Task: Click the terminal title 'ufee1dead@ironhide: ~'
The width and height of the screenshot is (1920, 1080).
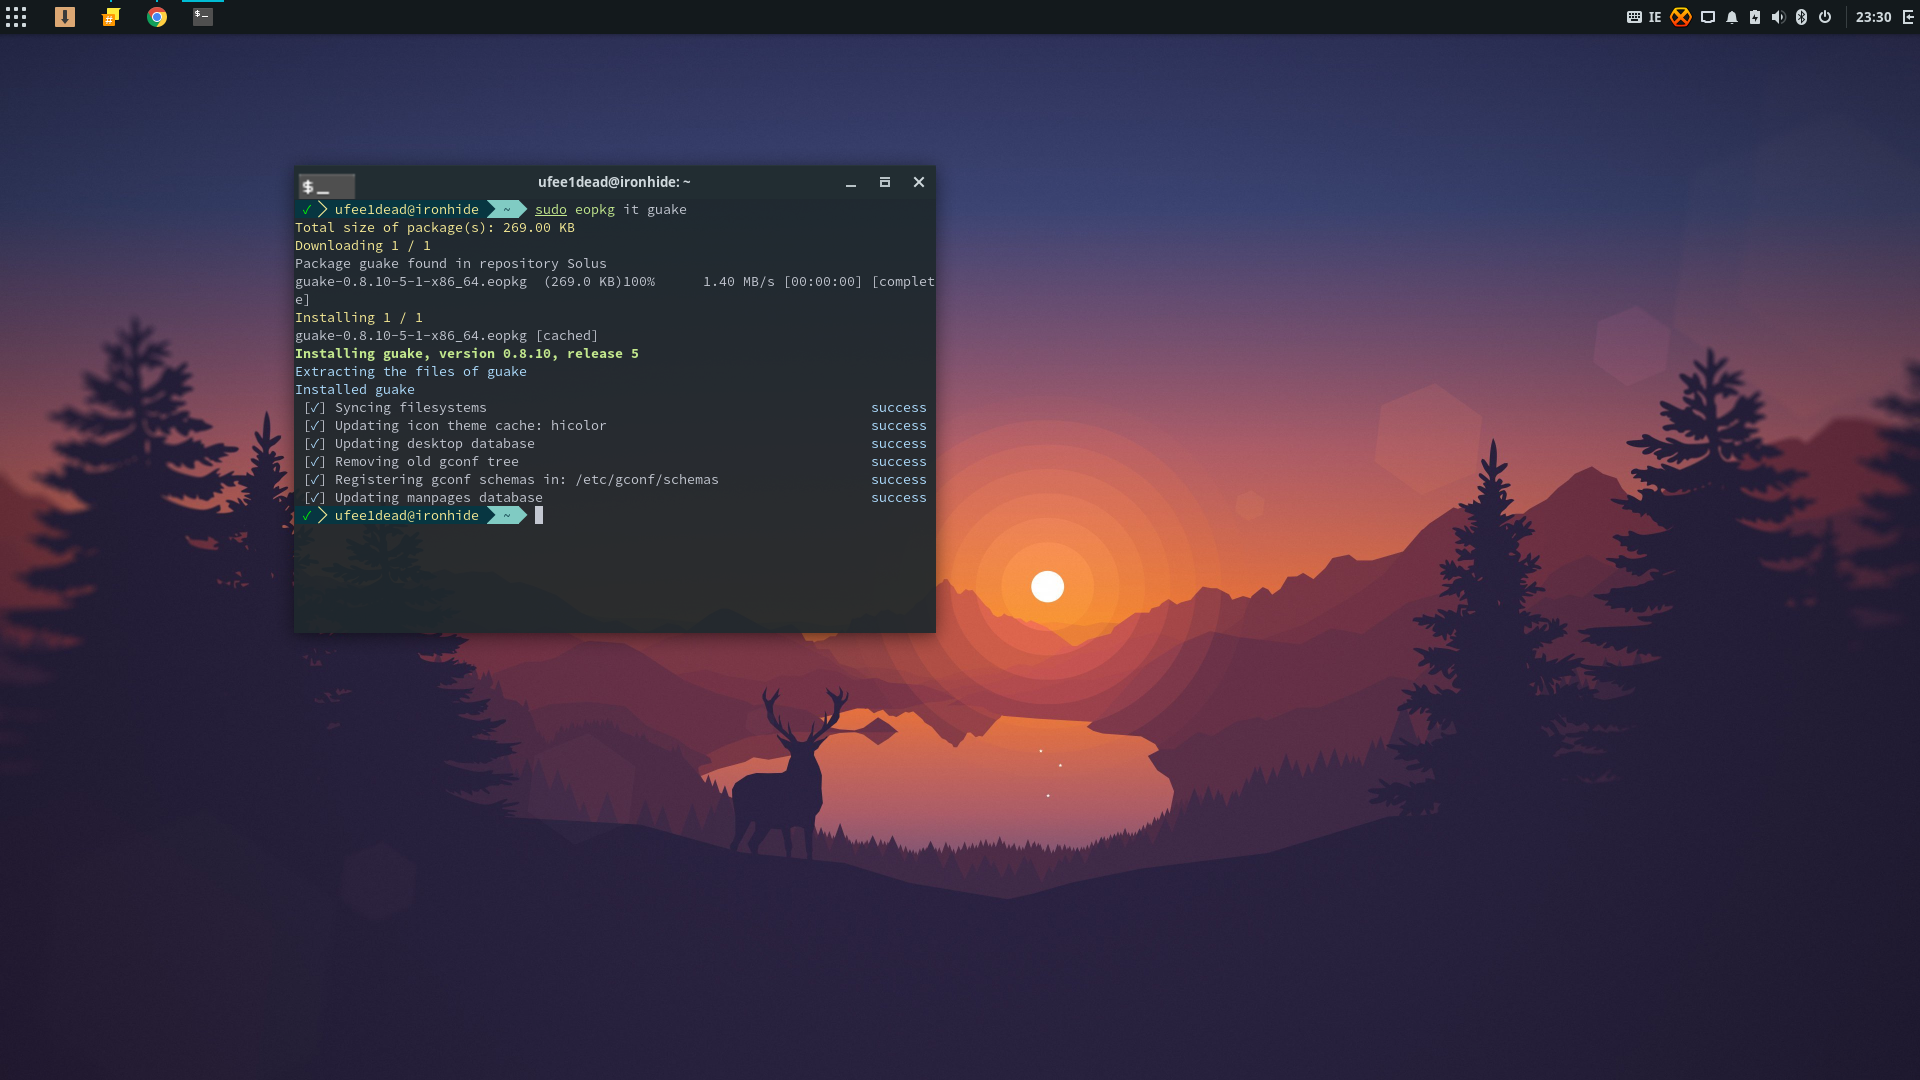Action: [x=614, y=182]
